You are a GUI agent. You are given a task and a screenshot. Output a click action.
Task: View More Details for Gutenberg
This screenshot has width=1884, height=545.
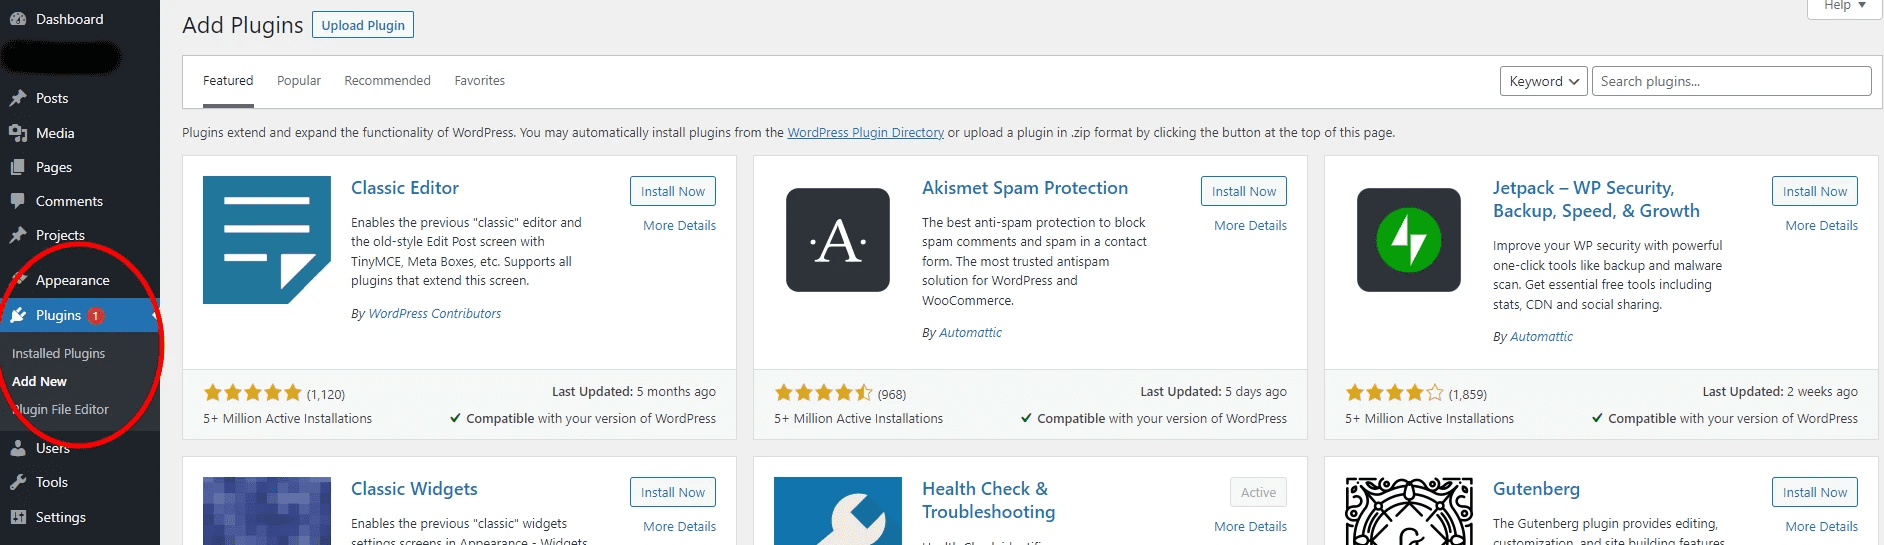(1821, 527)
